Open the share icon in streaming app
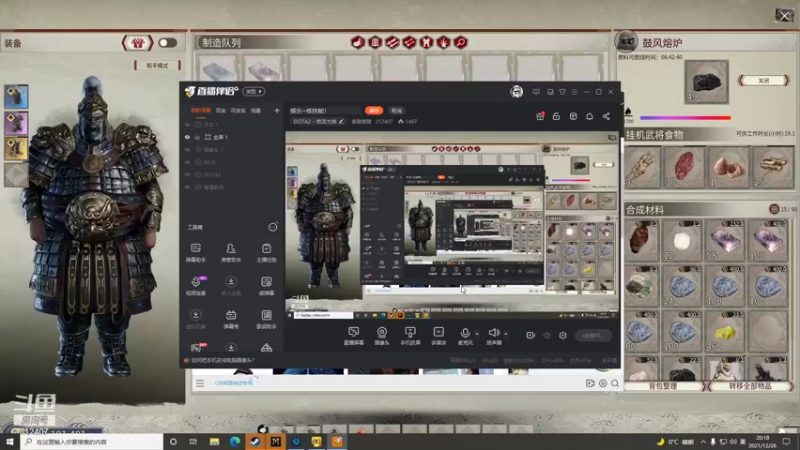Screen dimensions: 800x450 click(606, 116)
